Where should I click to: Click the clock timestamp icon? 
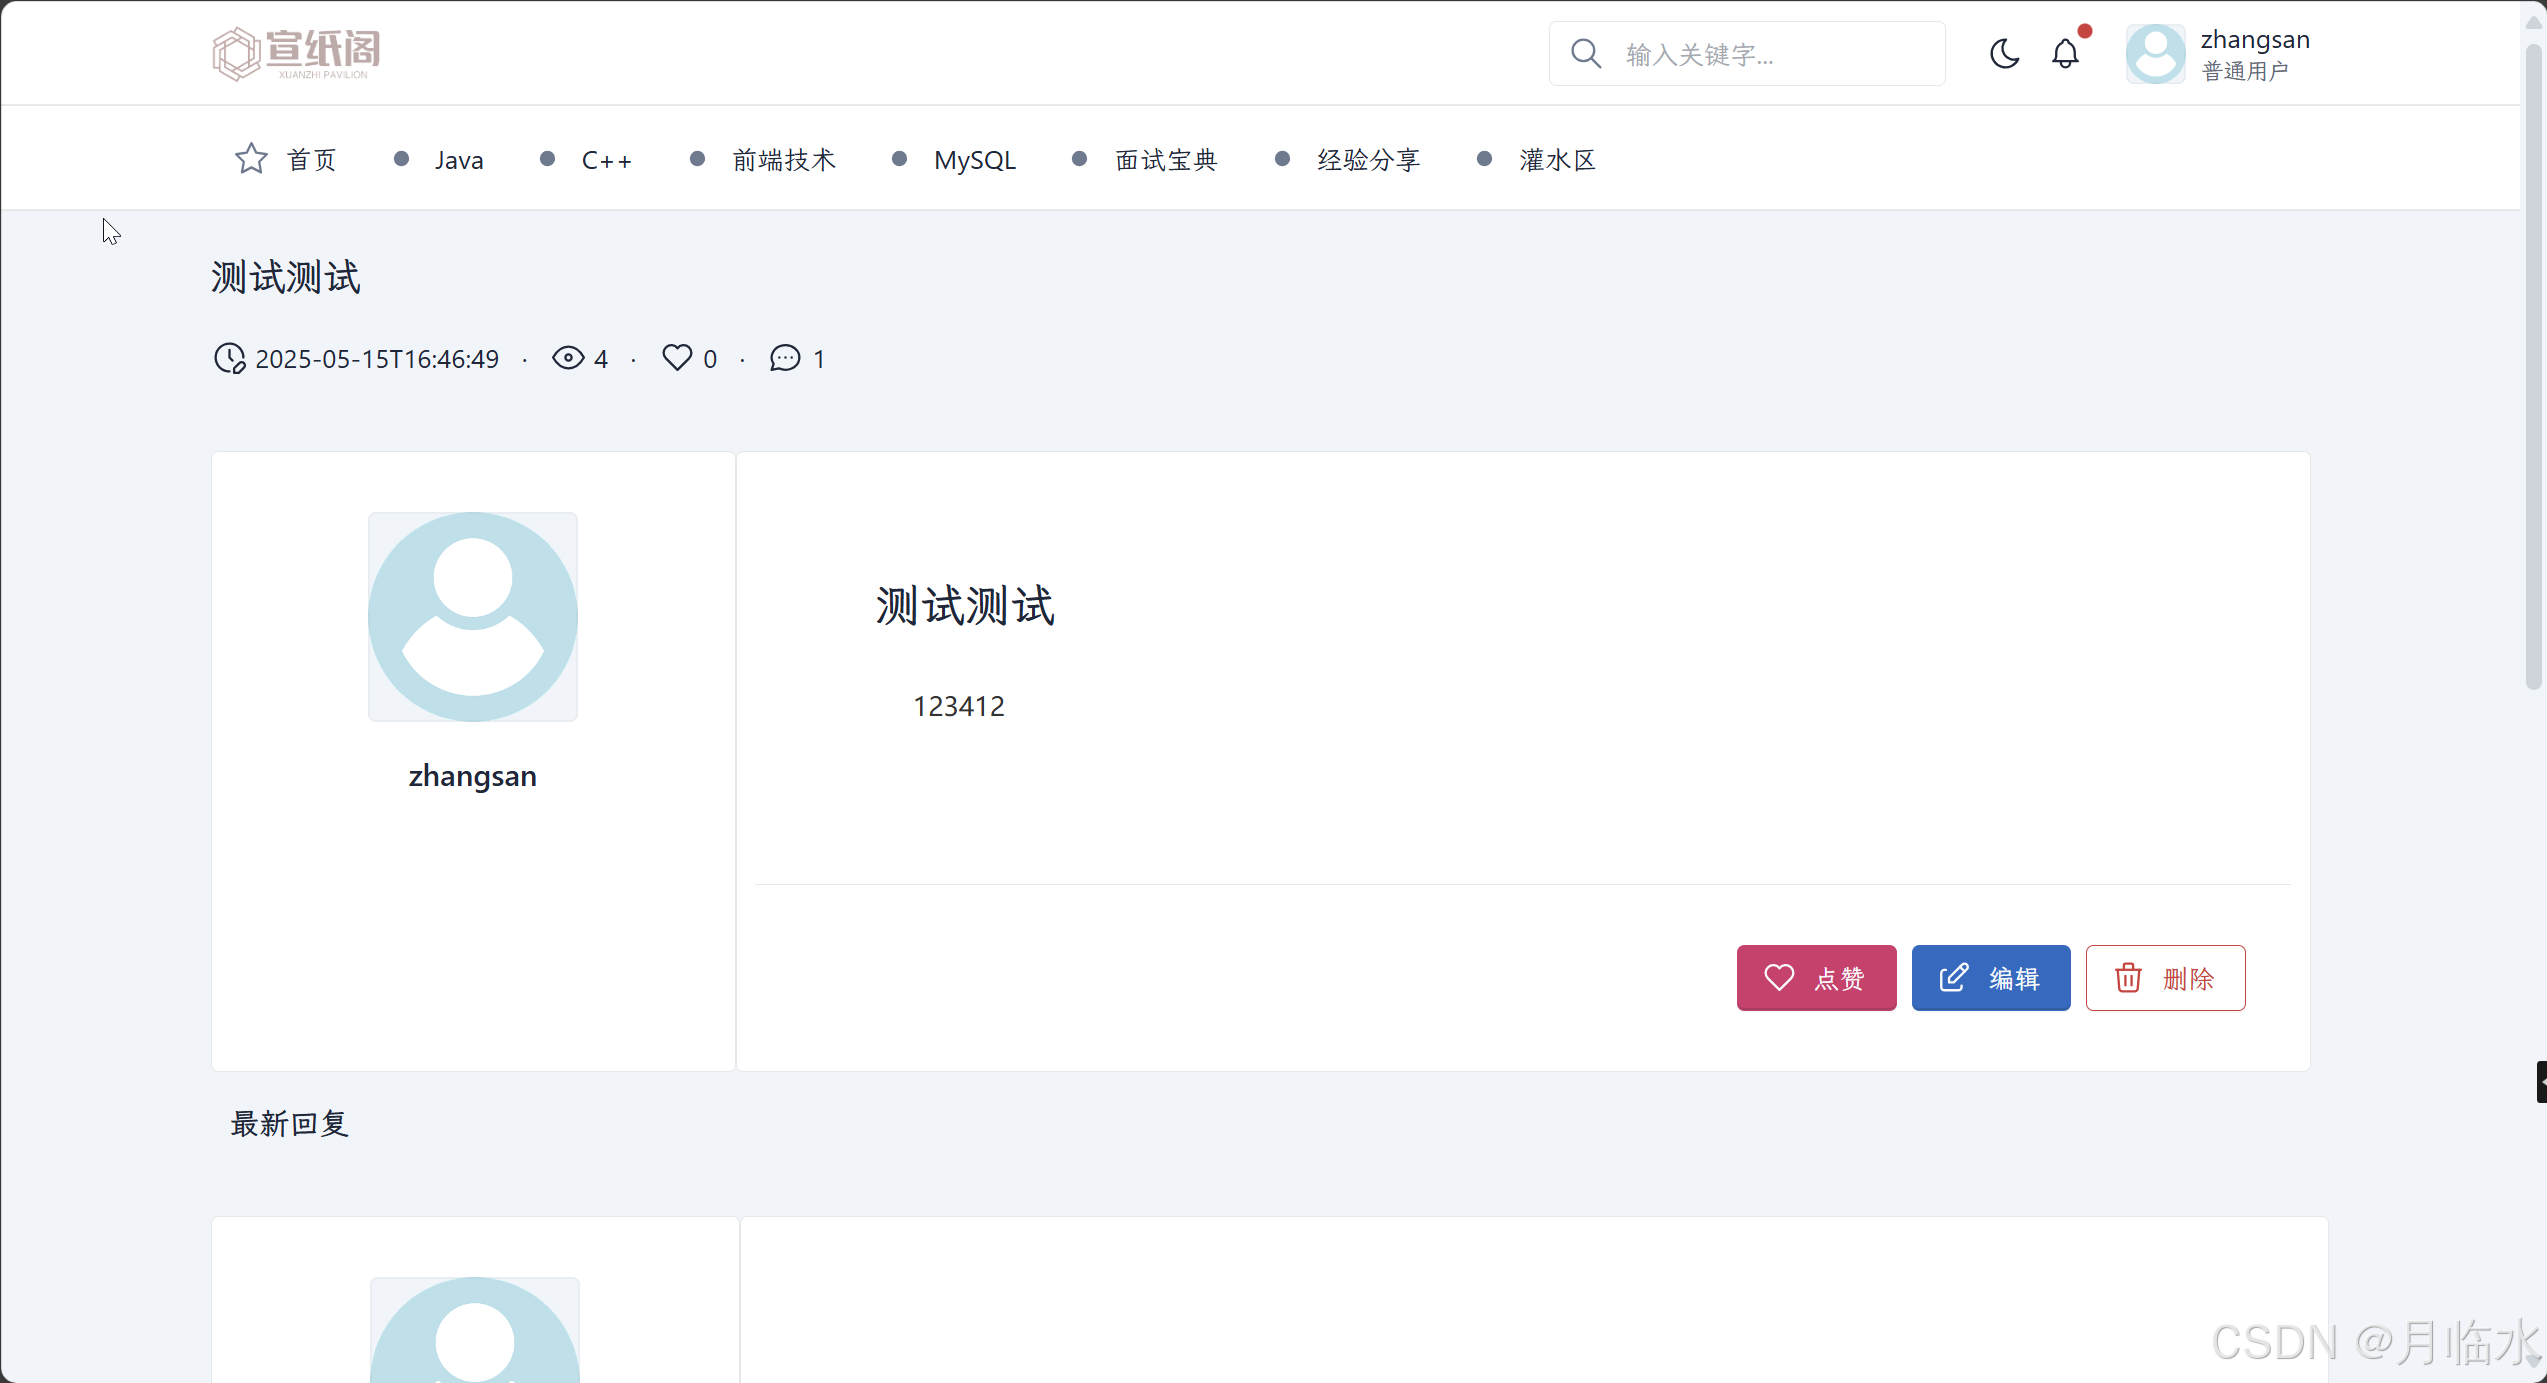(230, 358)
